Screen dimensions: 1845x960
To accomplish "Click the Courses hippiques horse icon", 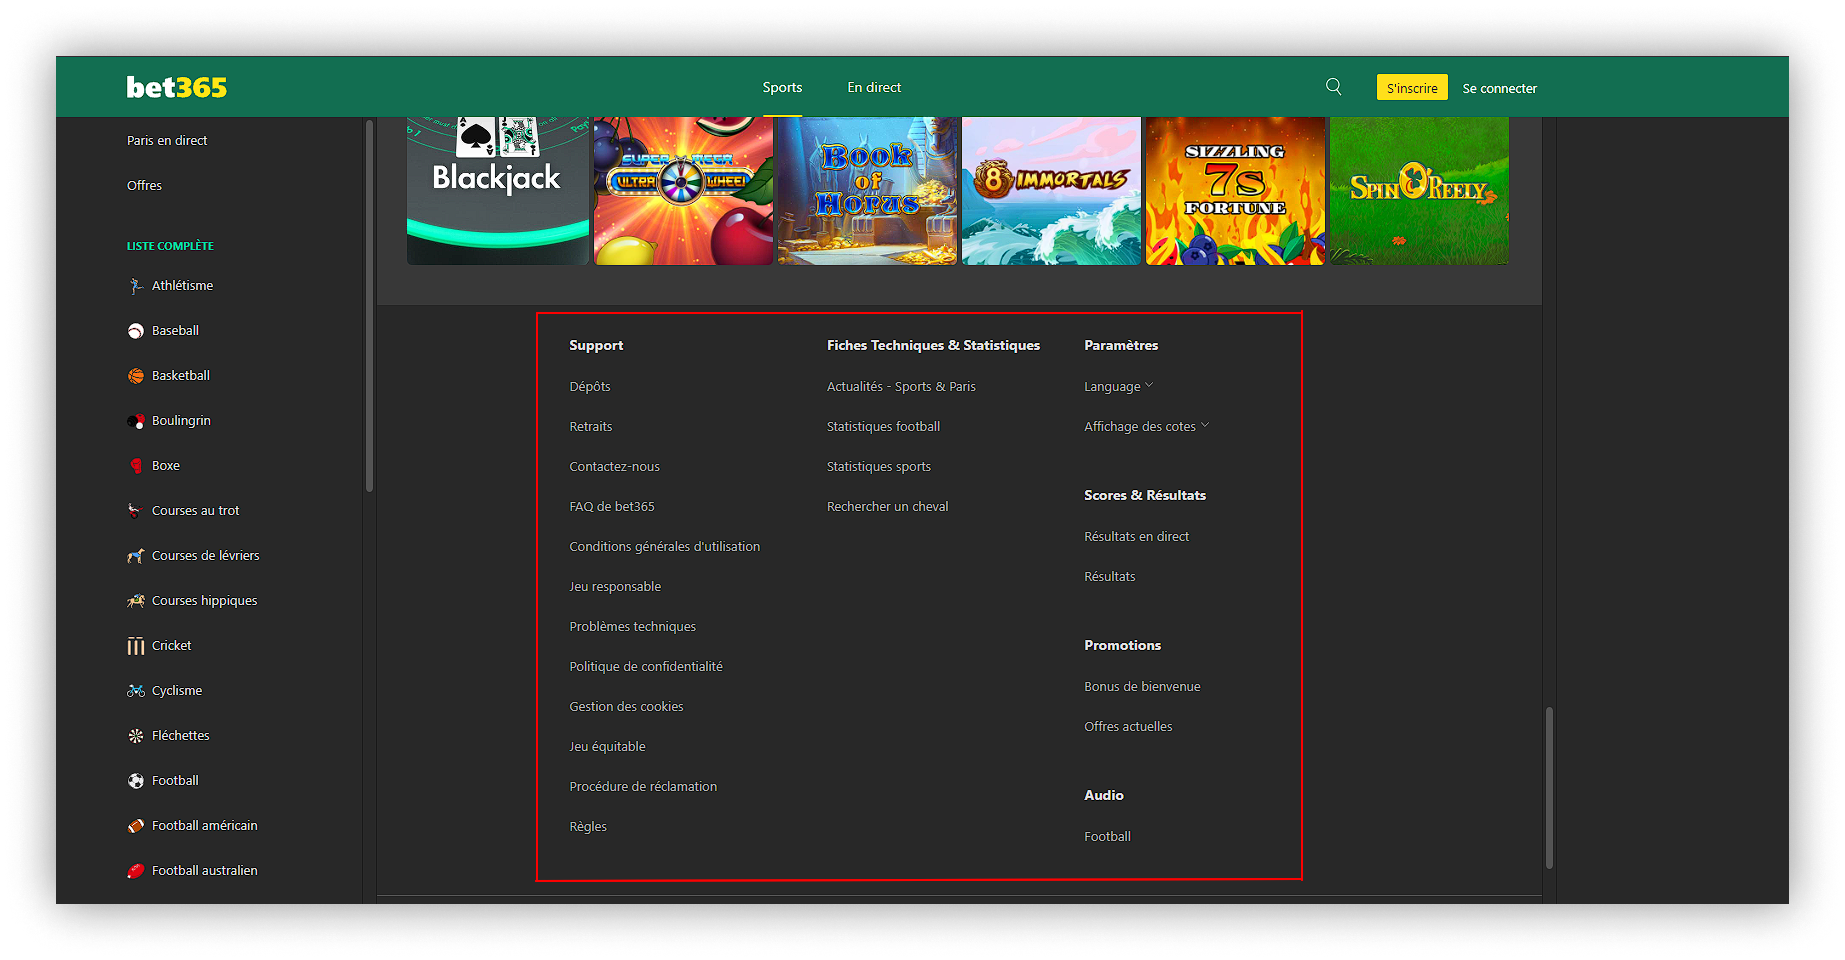I will point(136,601).
